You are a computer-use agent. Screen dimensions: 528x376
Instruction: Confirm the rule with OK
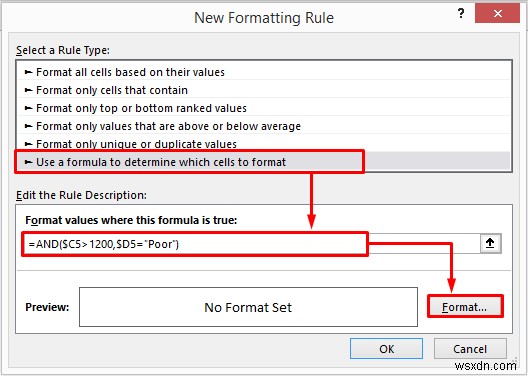(x=386, y=349)
